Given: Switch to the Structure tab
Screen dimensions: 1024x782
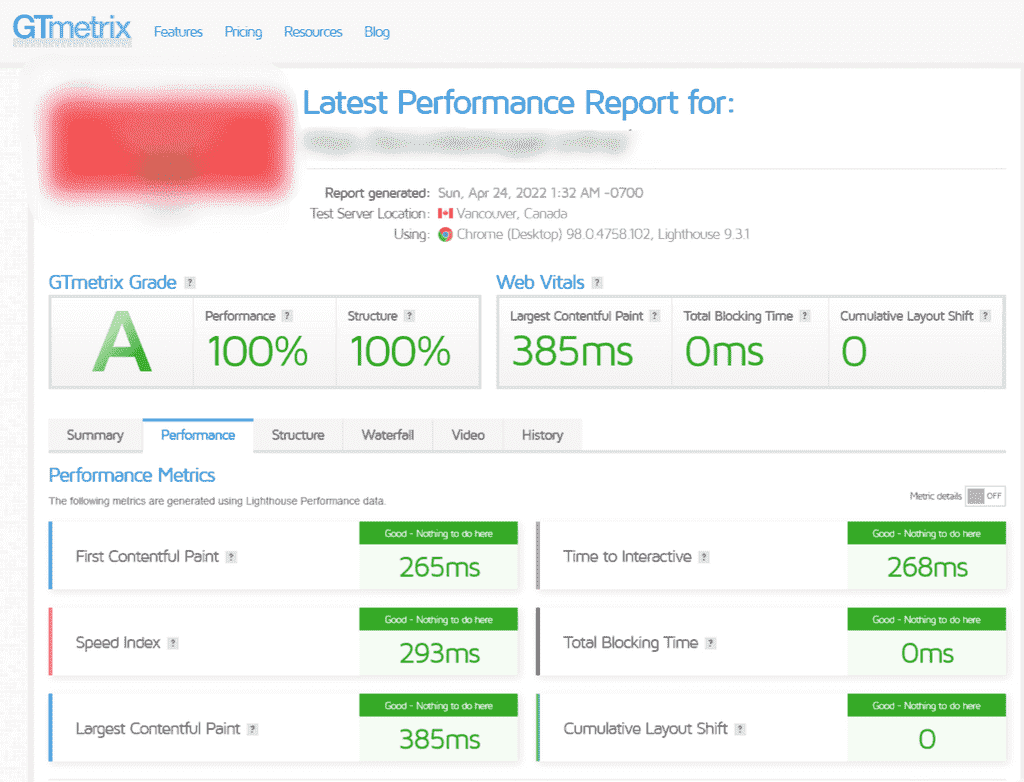Looking at the screenshot, I should 298,435.
